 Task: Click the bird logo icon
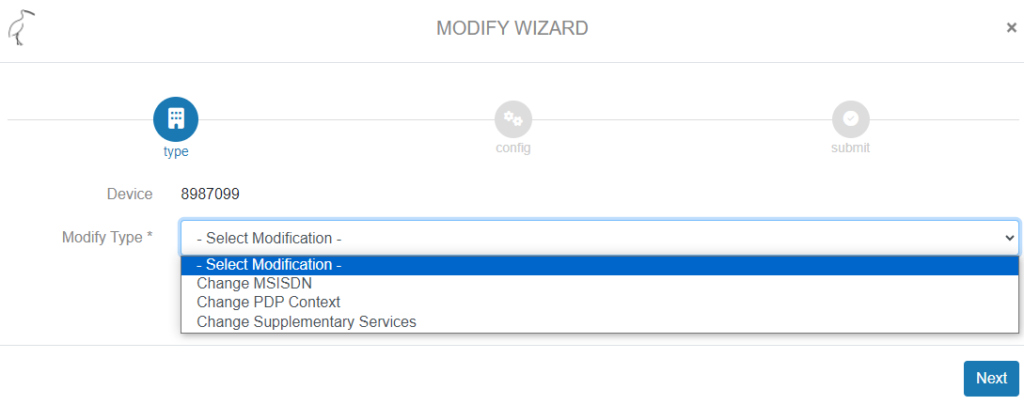click(x=20, y=29)
